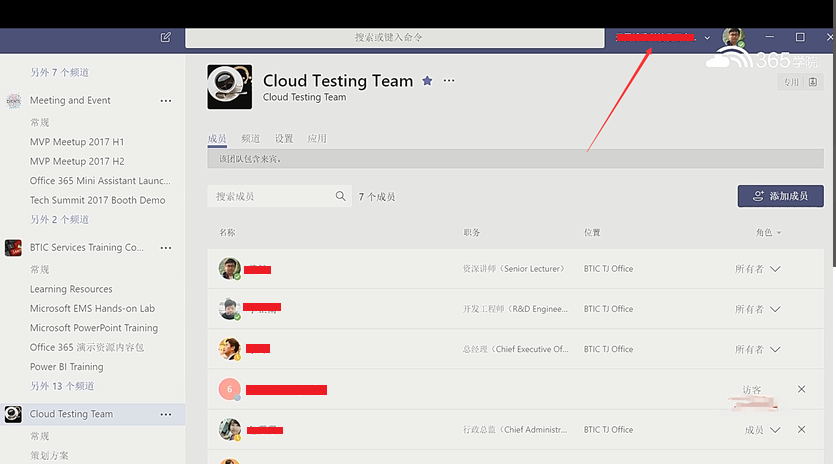Click the 职务 column header

[471, 233]
